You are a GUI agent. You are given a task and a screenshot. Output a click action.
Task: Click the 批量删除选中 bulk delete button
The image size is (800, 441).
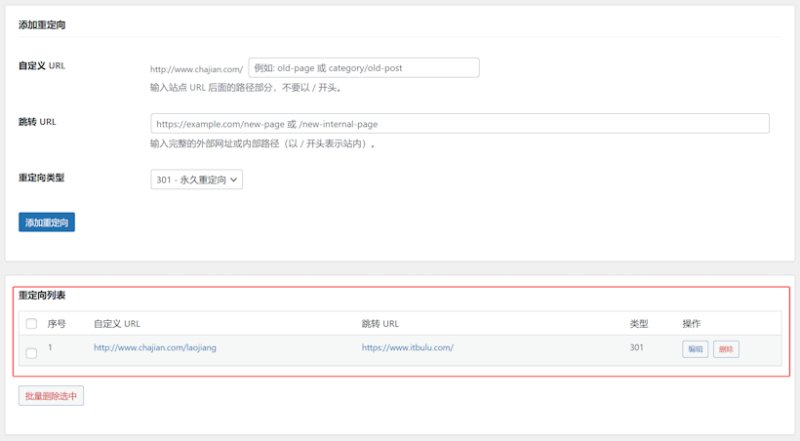click(51, 396)
